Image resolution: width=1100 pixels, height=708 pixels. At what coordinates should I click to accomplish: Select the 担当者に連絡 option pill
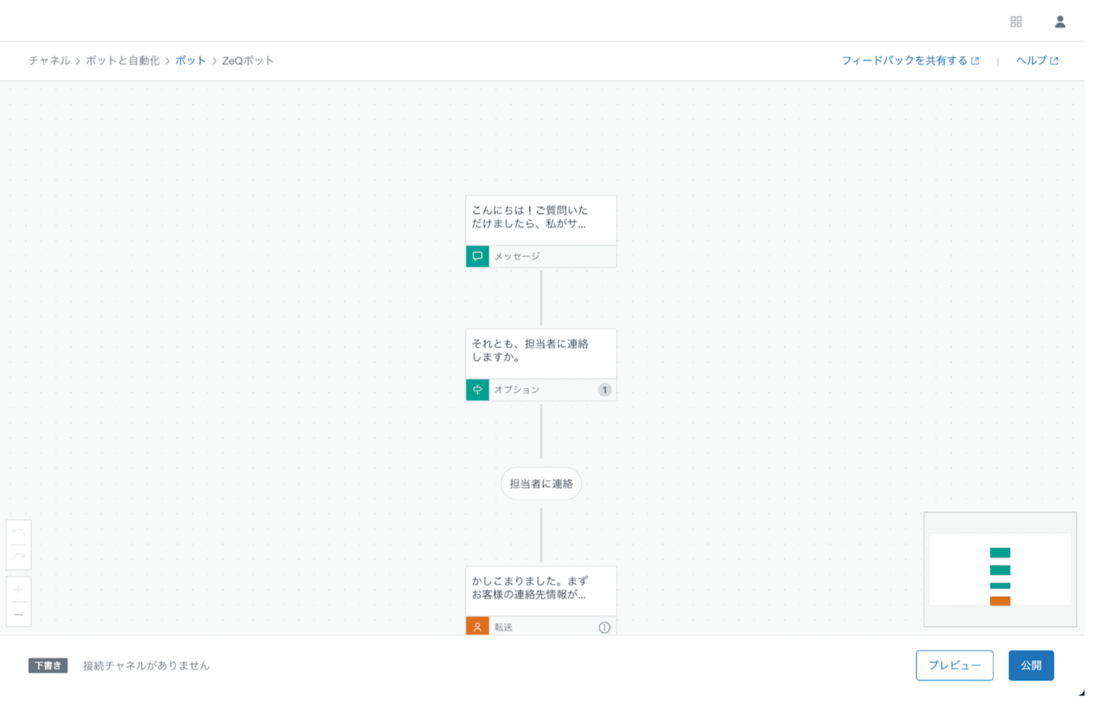541,483
